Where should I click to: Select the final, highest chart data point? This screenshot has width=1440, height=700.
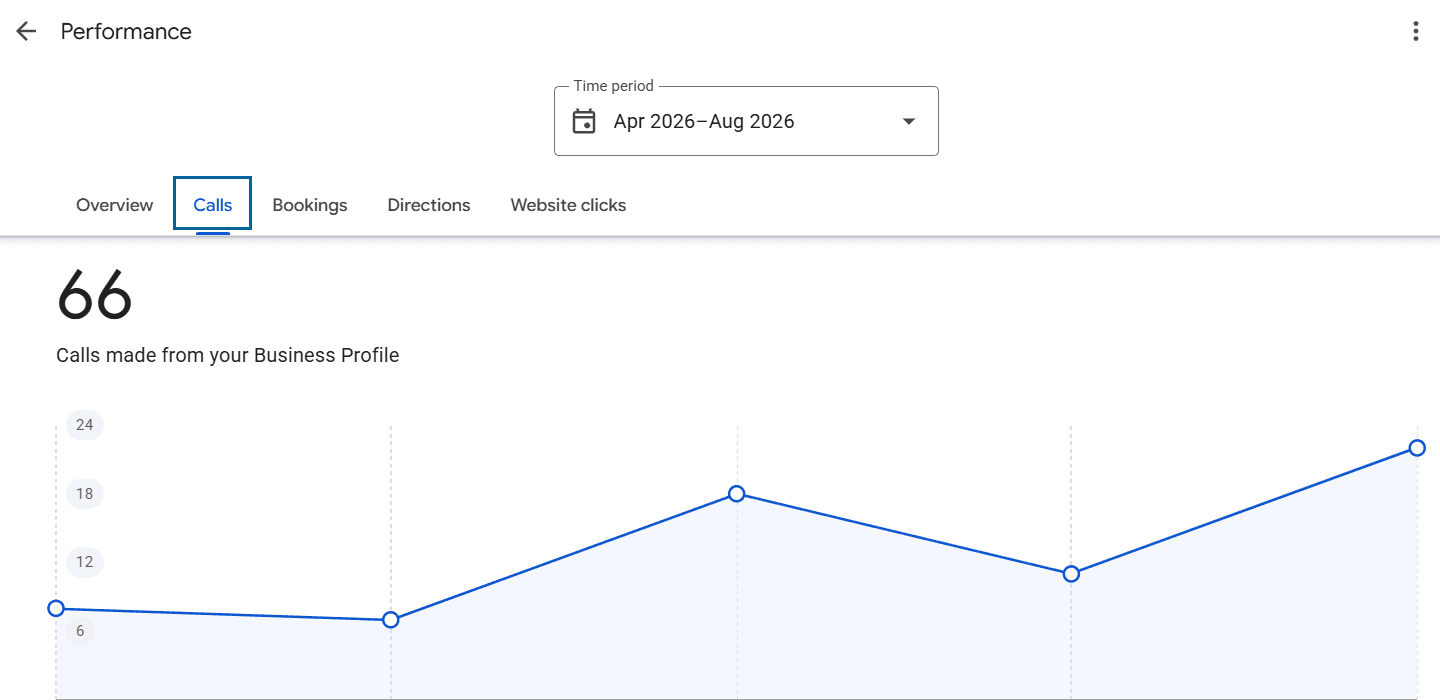[x=1417, y=447]
